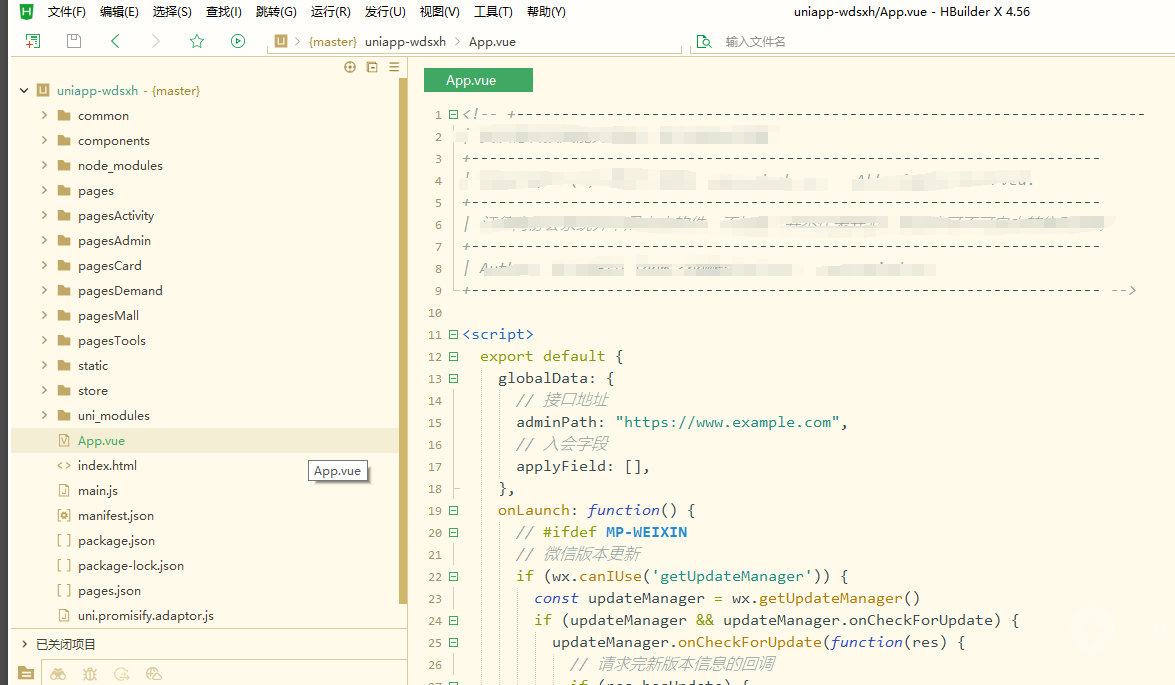This screenshot has height=685, width=1175.
Task: Open pages.json in the project tree
Action: point(109,591)
